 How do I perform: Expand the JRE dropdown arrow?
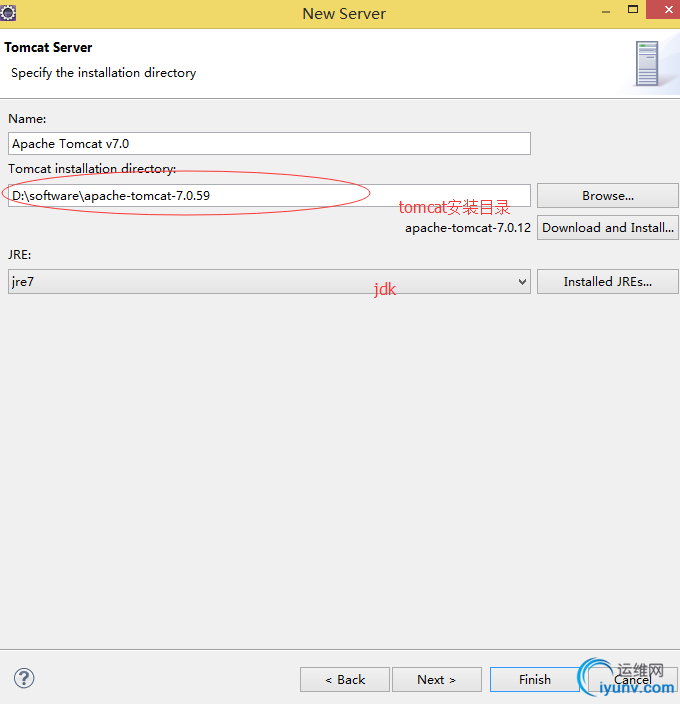coord(522,282)
